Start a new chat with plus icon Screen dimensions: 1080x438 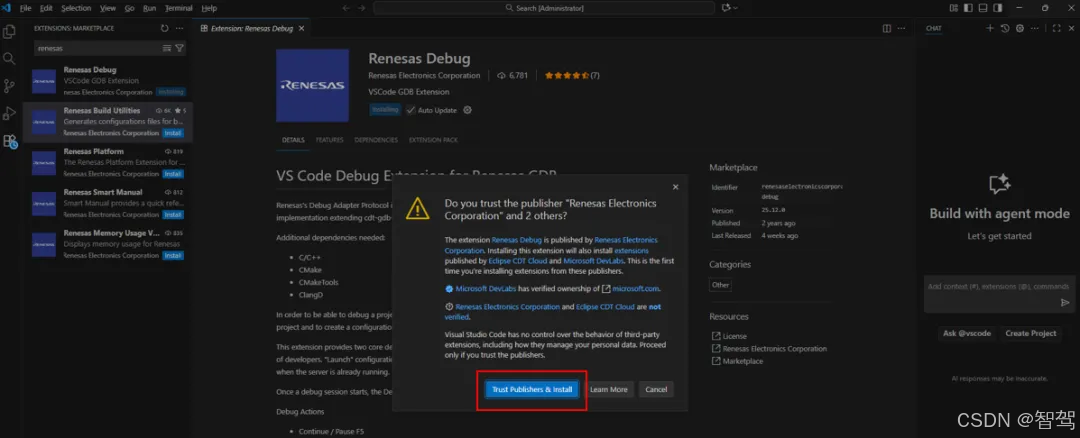pos(990,28)
